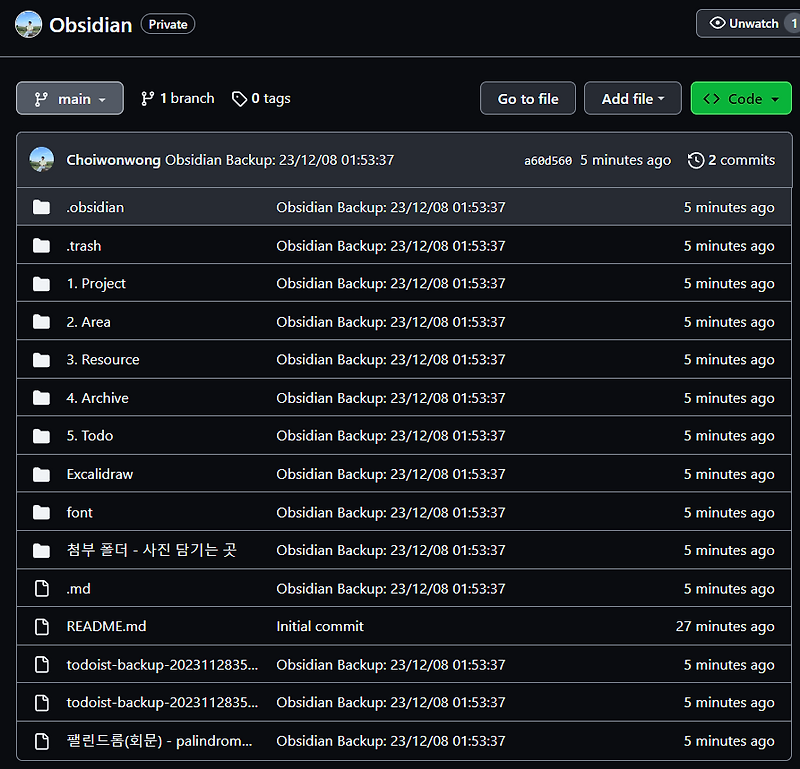Click the Private repository badge
This screenshot has height=769, width=800.
(167, 24)
